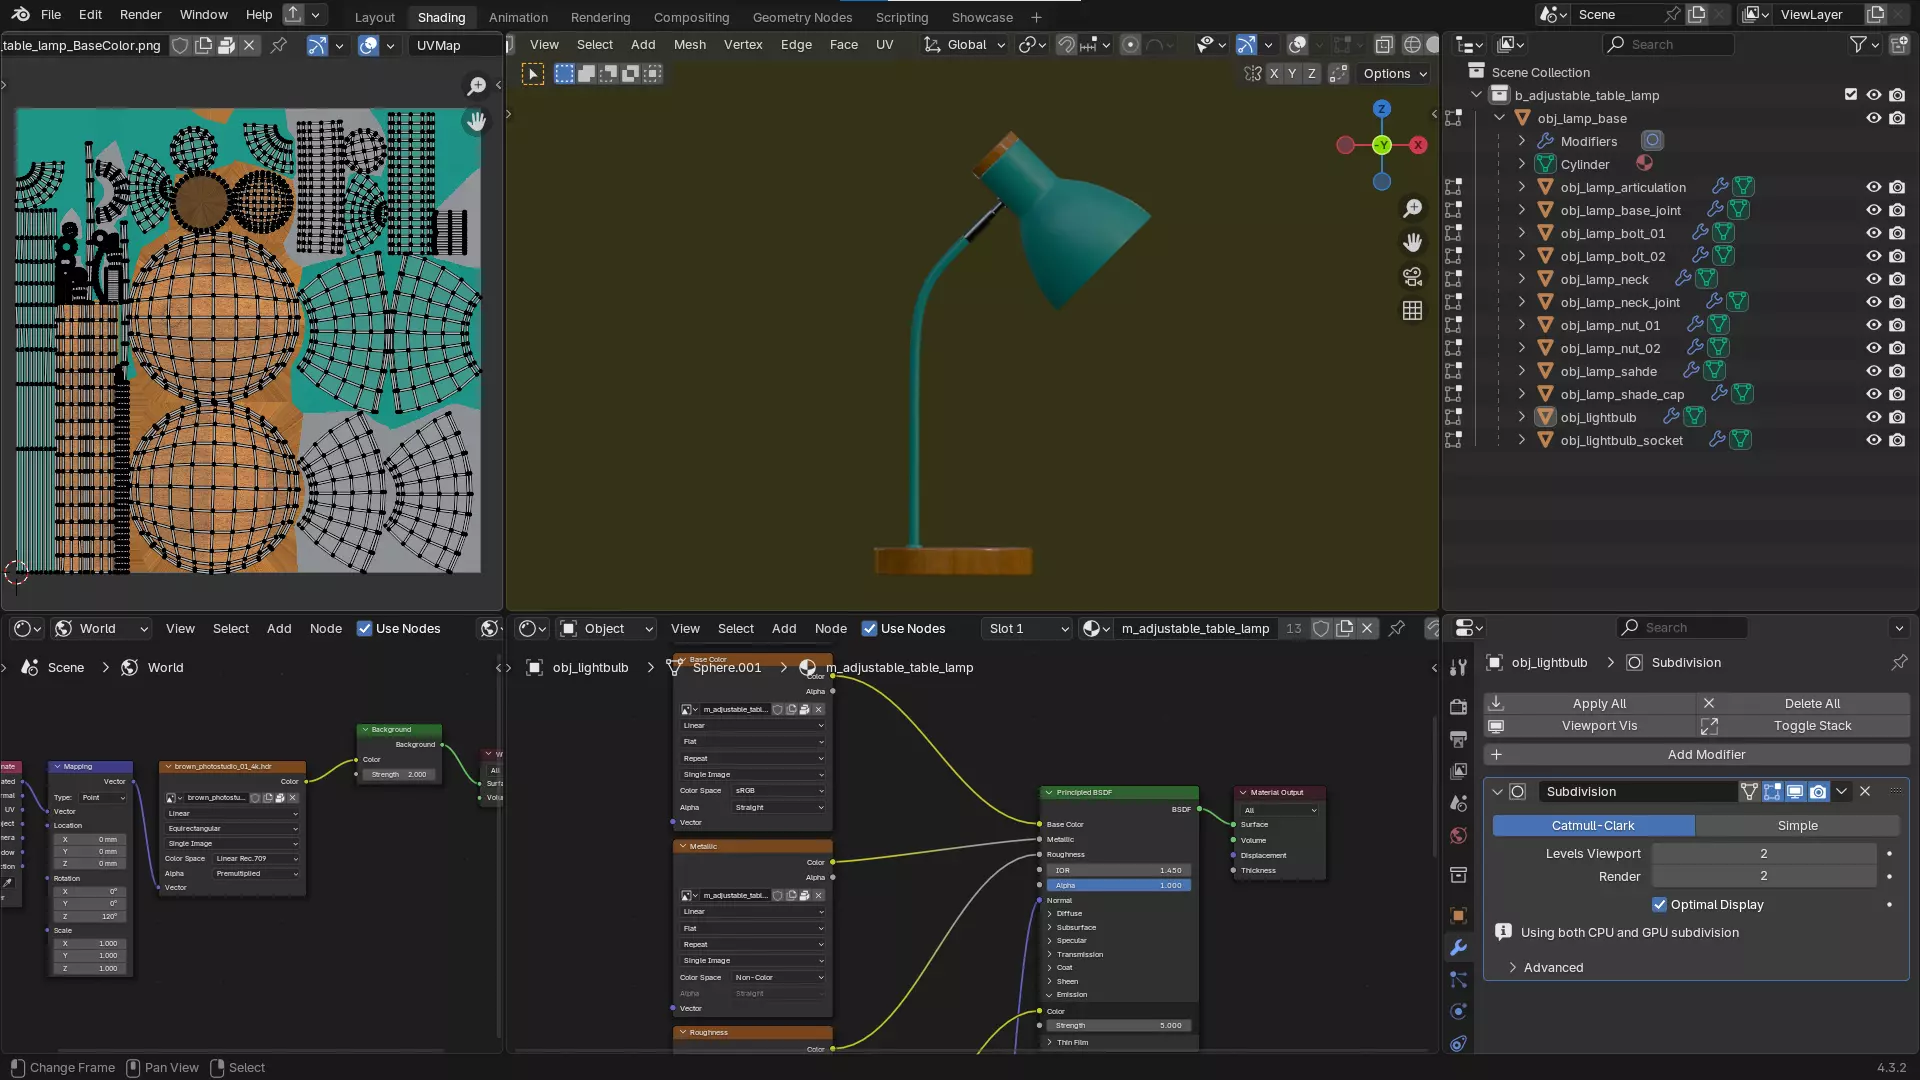Viewport: 1920px width, 1080px height.
Task: Click the pan hand icon in UV editor
Action: pos(477,121)
